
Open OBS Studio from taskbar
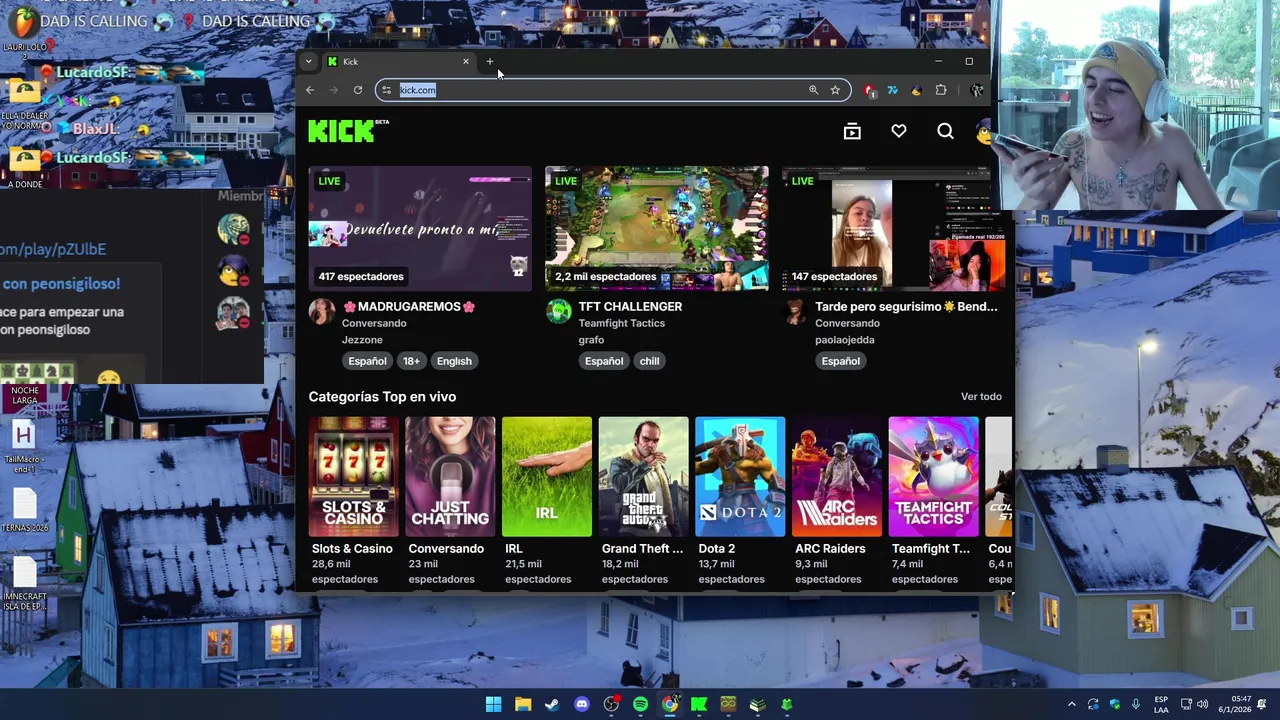pyautogui.click(x=611, y=704)
